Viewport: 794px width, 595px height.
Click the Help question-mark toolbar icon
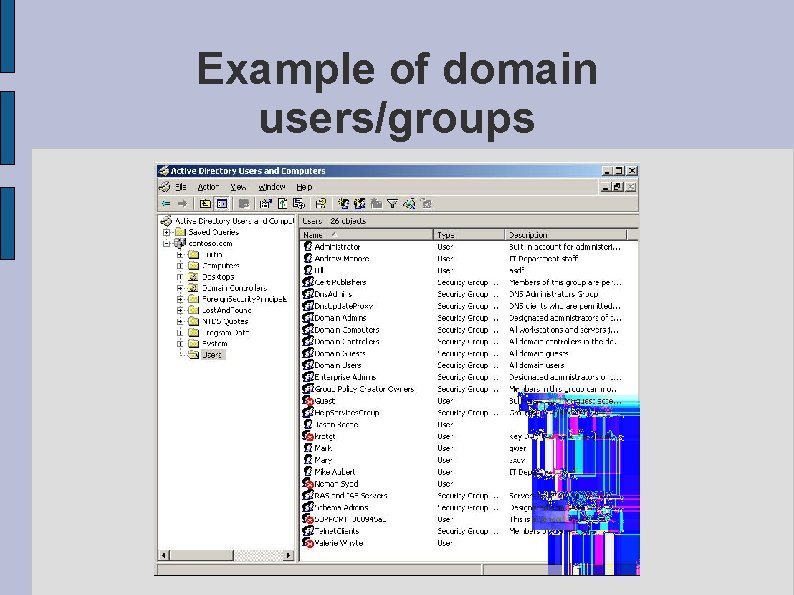click(321, 204)
